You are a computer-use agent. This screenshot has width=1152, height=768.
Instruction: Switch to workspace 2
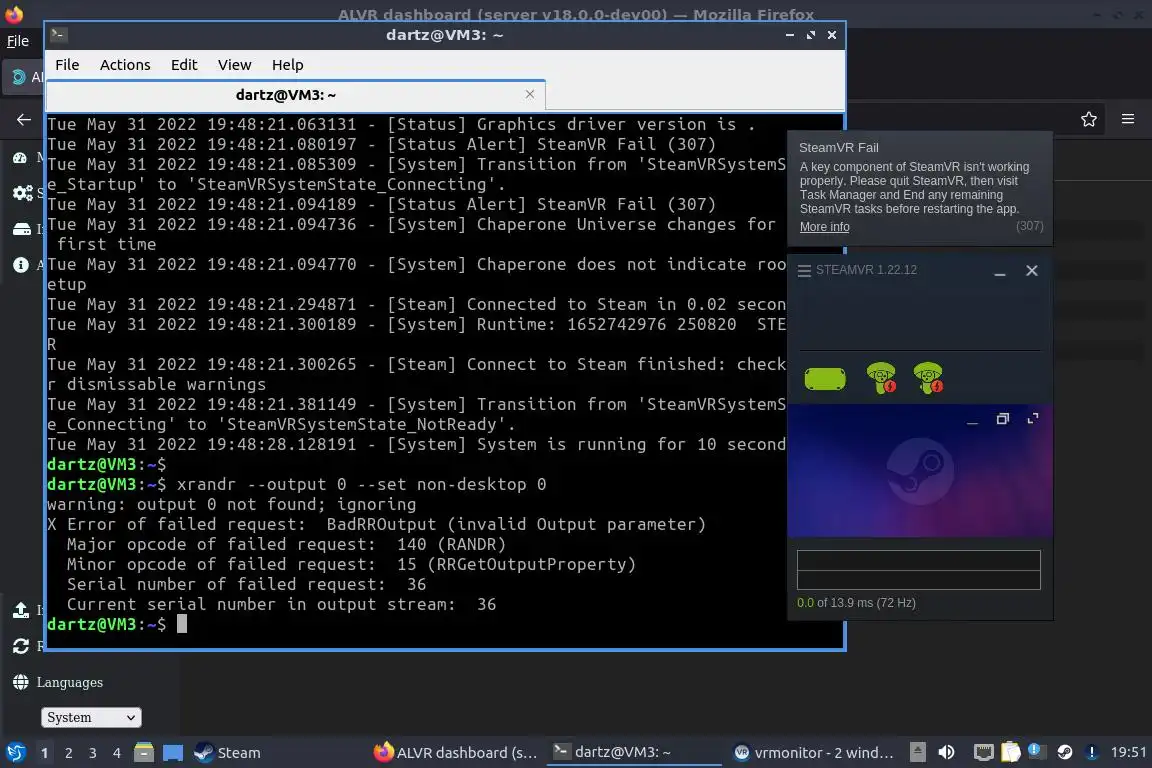click(x=68, y=753)
